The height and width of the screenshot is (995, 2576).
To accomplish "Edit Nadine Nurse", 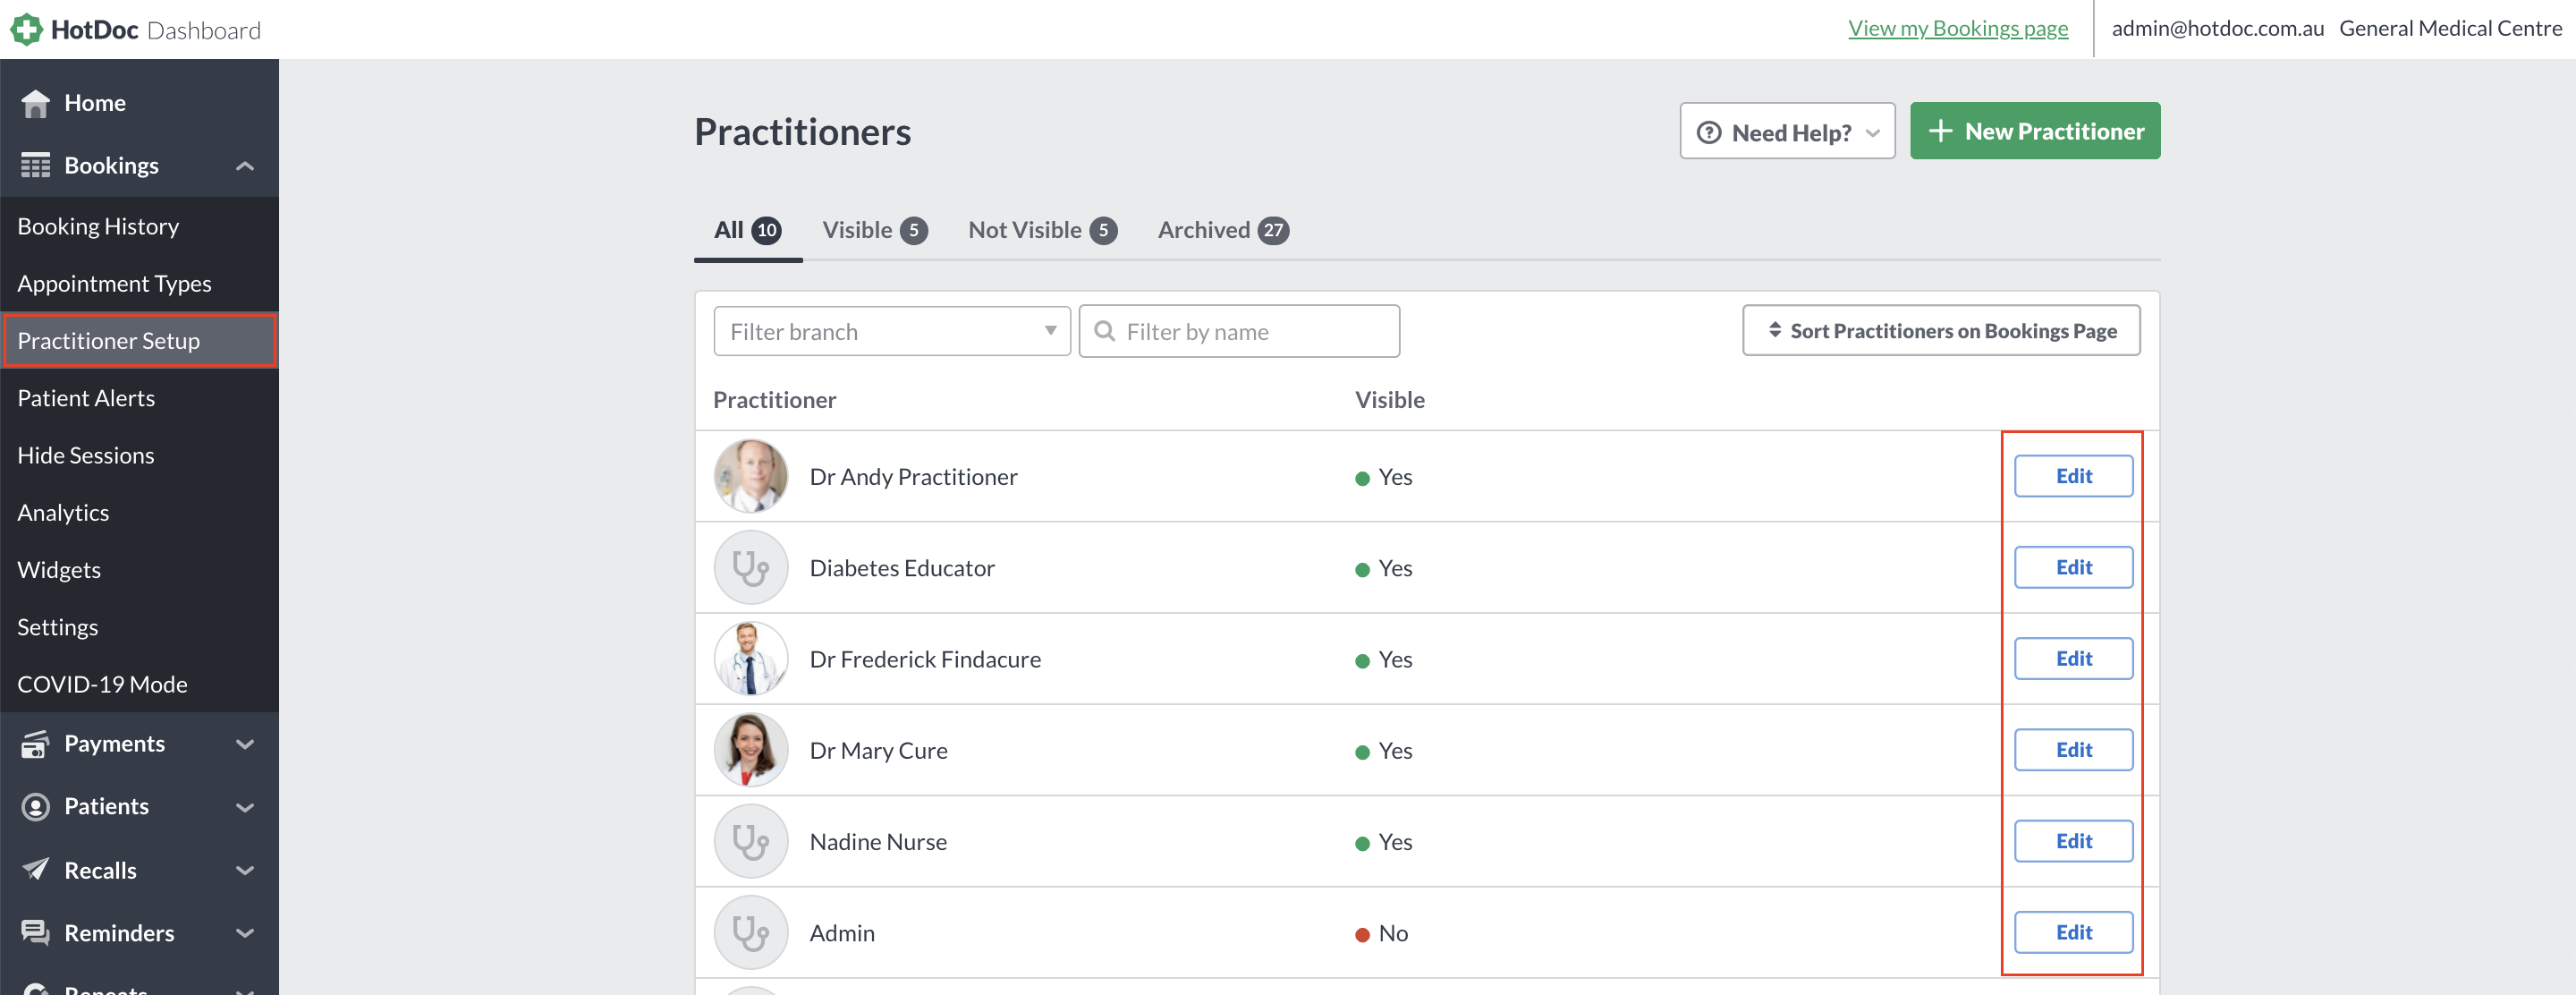I will [x=2073, y=841].
